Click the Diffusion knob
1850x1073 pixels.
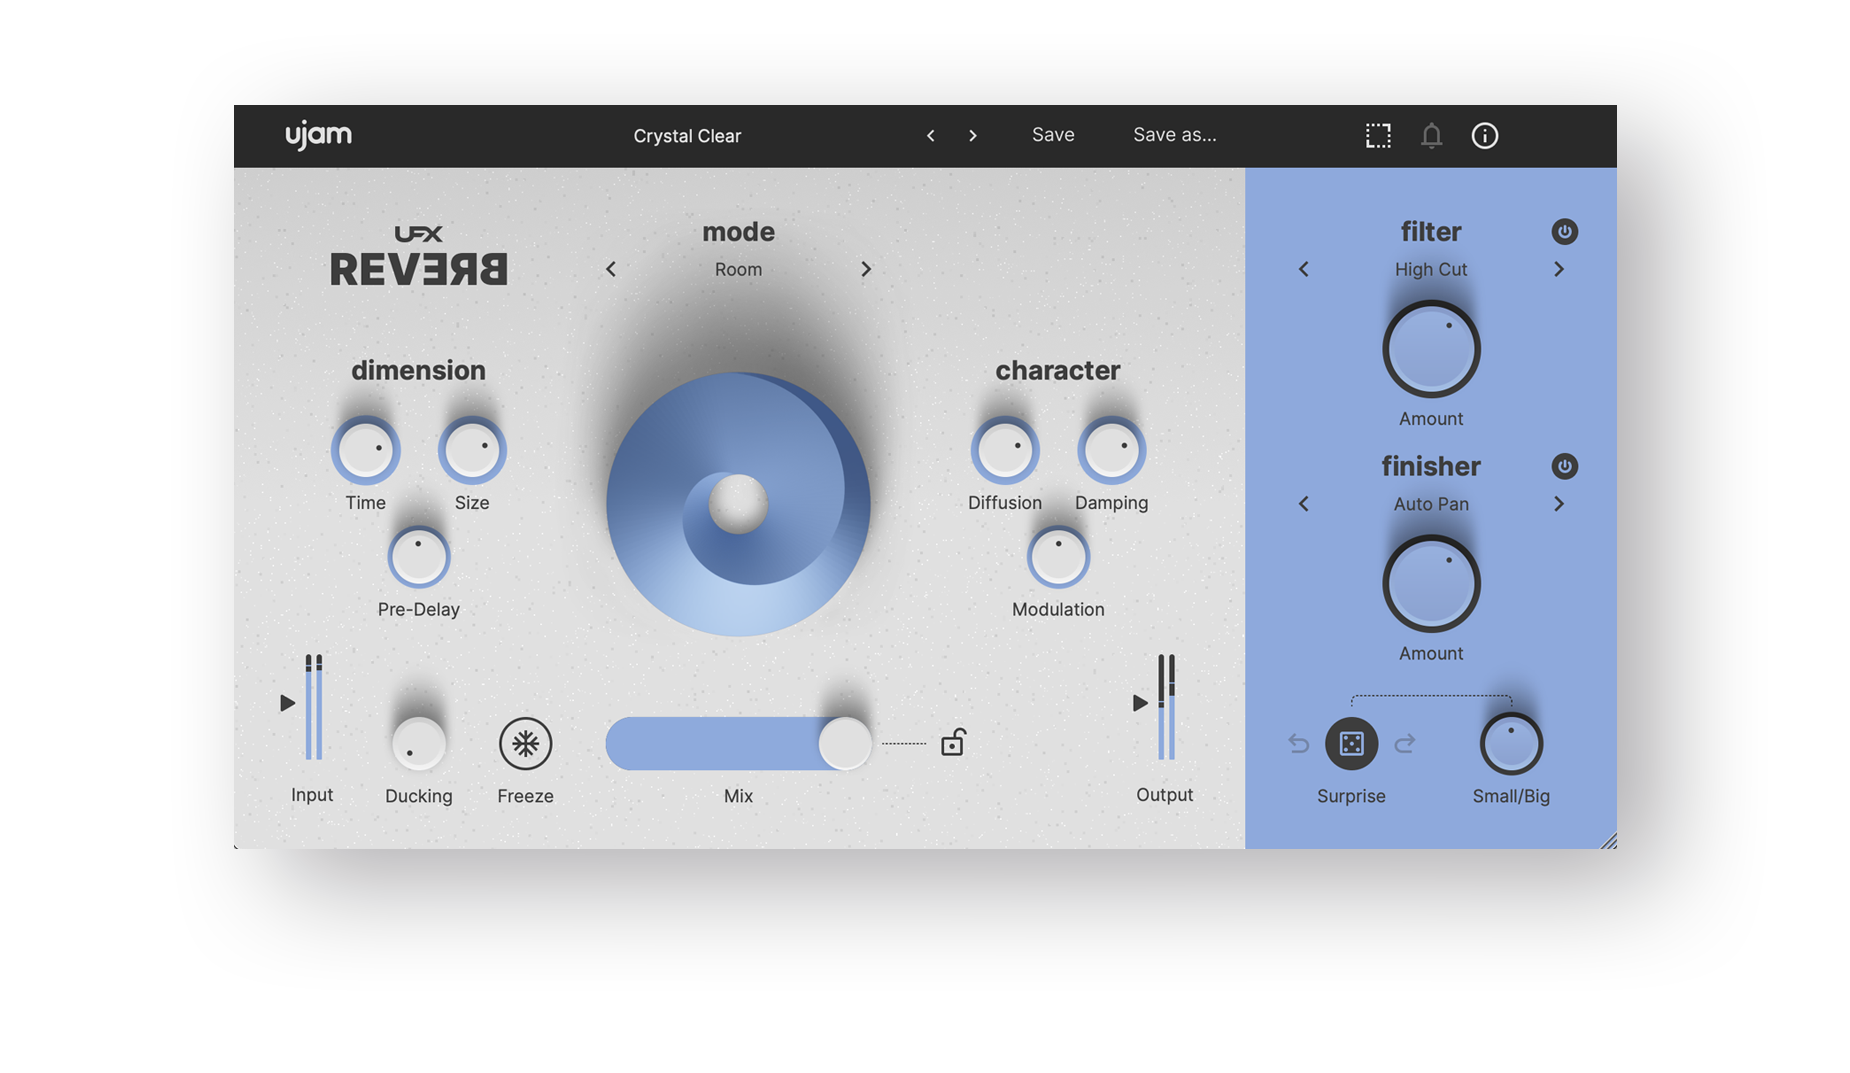click(1005, 450)
